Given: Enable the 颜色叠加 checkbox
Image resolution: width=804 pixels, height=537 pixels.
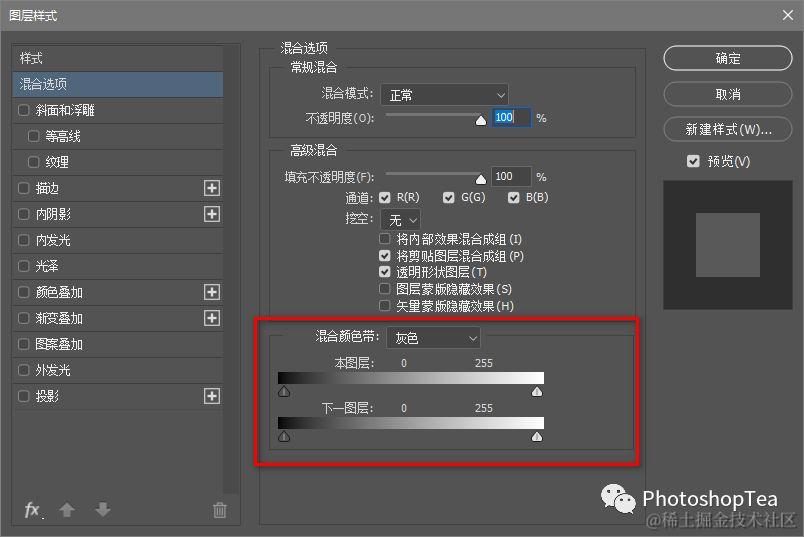Looking at the screenshot, I should [x=24, y=292].
